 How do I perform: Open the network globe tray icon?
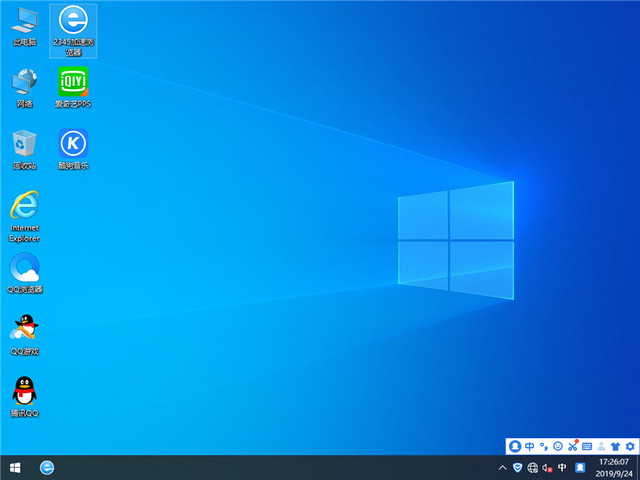pyautogui.click(x=532, y=468)
